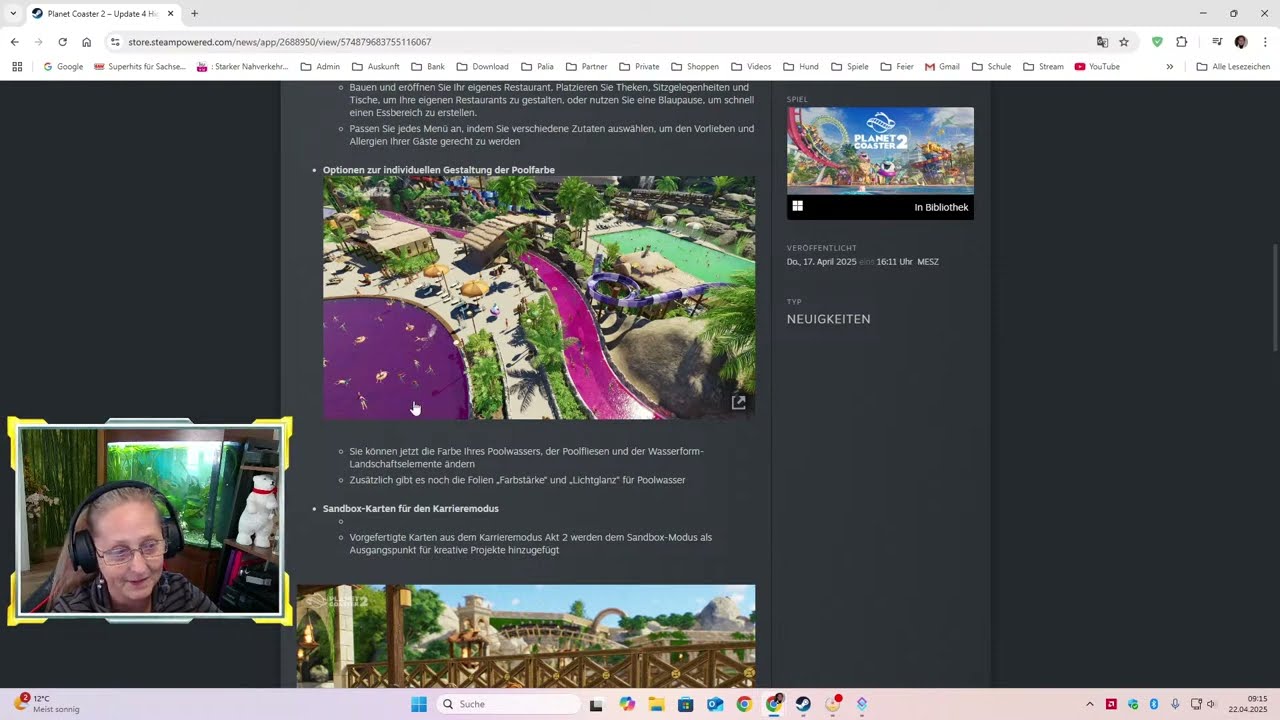This screenshot has width=1280, height=720.
Task: Open the Hund bookmark folder
Action: click(x=801, y=67)
